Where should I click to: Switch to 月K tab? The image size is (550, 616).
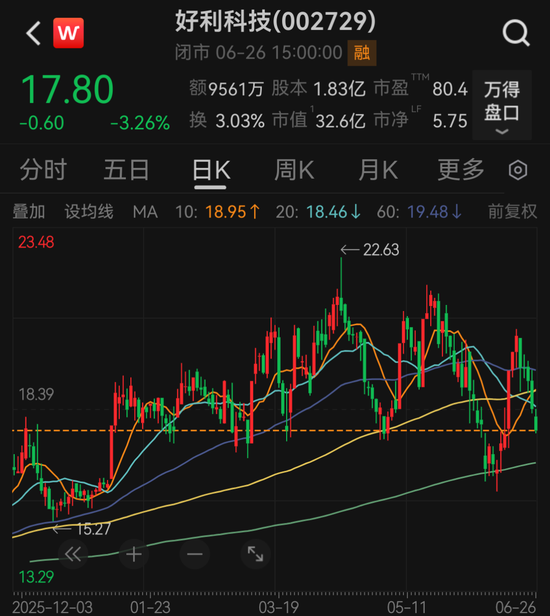[x=378, y=170]
